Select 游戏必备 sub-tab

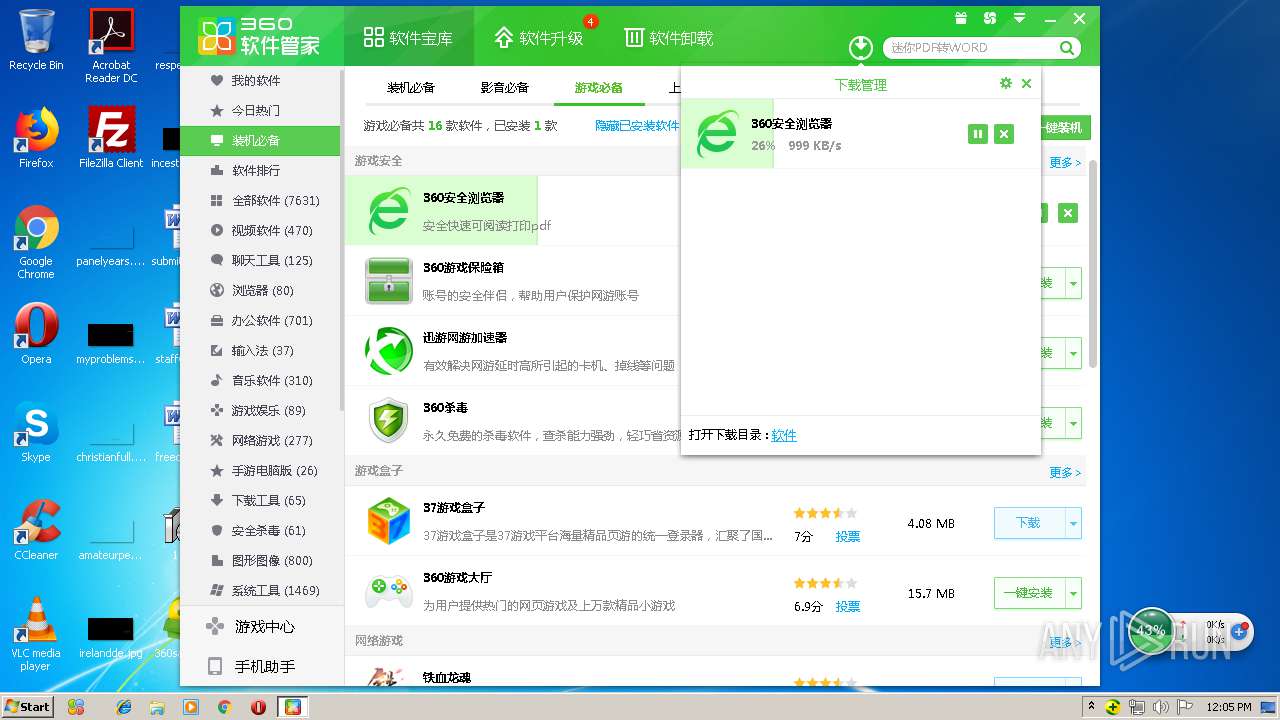[x=599, y=87]
